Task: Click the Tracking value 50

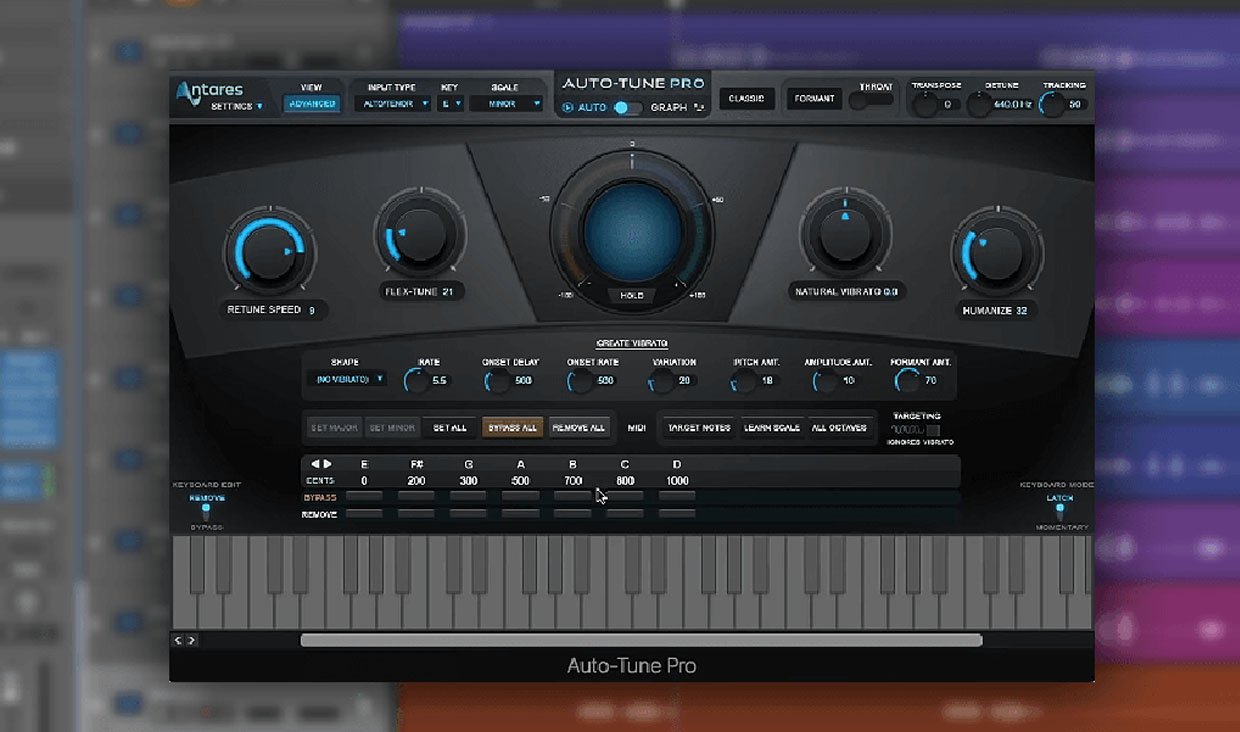Action: (x=1075, y=104)
